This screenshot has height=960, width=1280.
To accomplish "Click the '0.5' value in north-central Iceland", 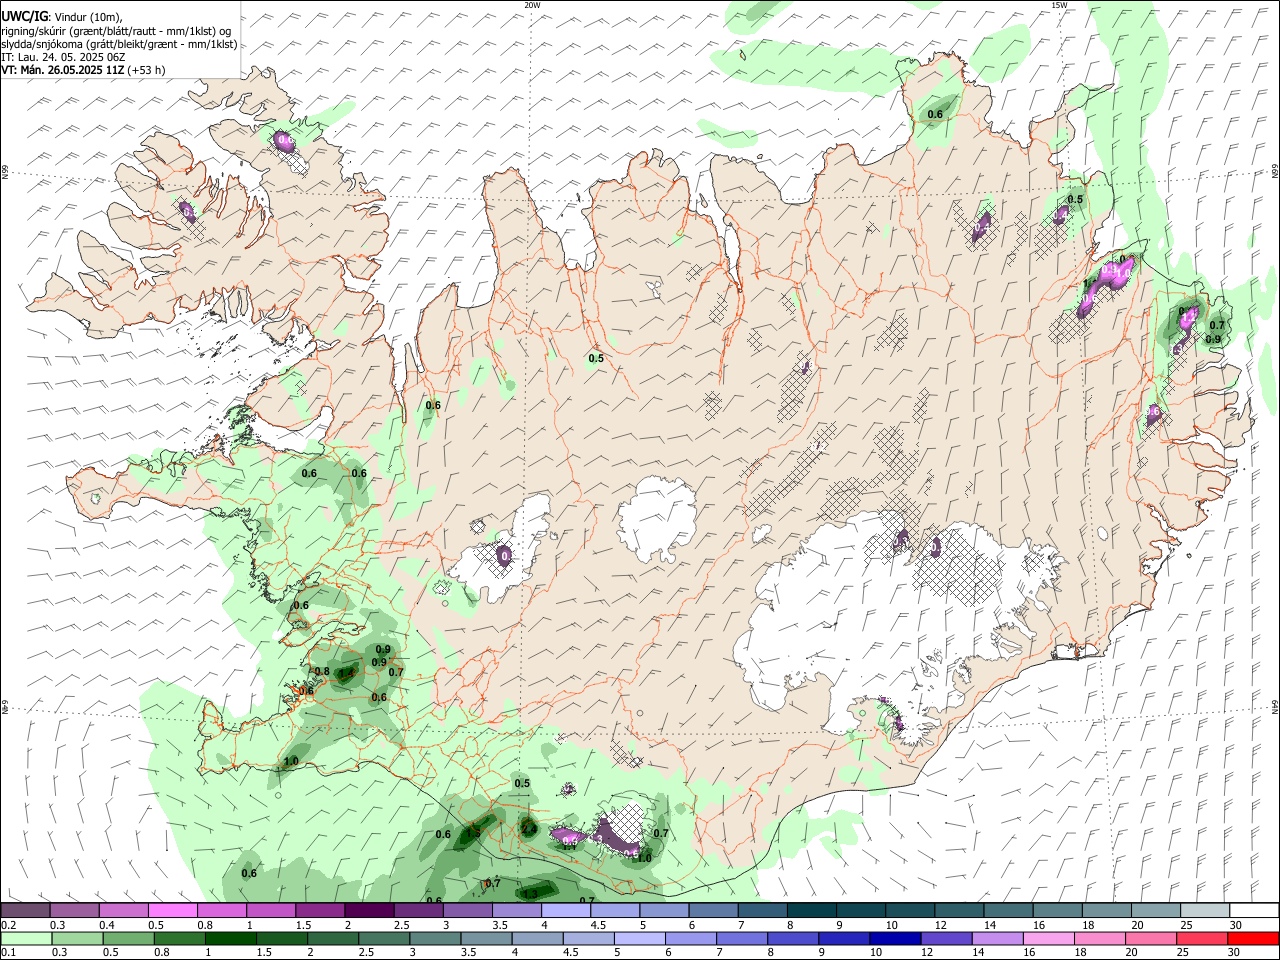I will click(x=596, y=358).
